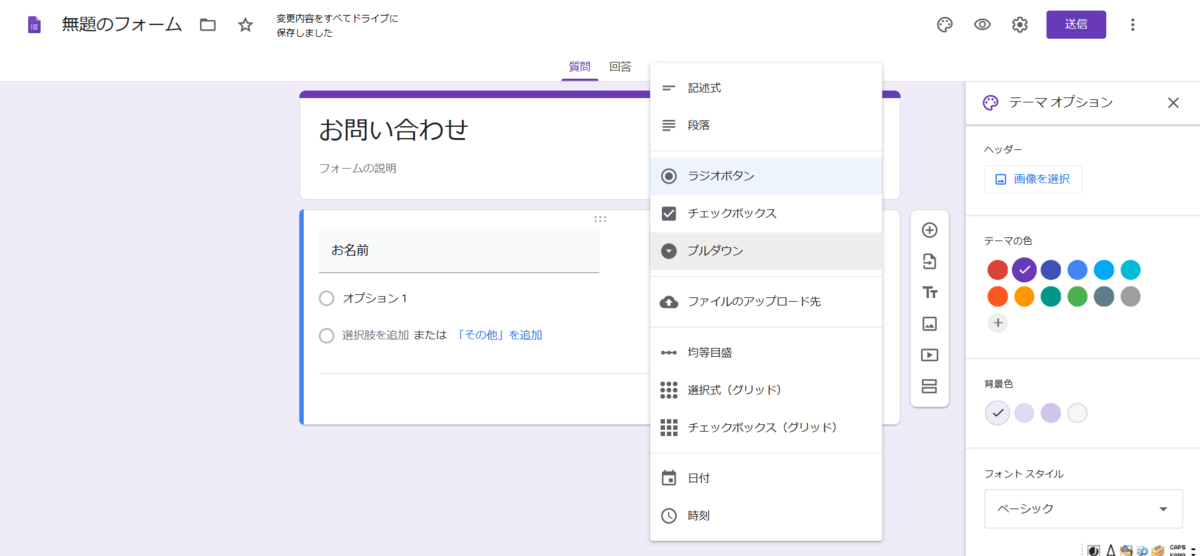Add a question with plus icon
The image size is (1200, 556).
pyautogui.click(x=929, y=230)
